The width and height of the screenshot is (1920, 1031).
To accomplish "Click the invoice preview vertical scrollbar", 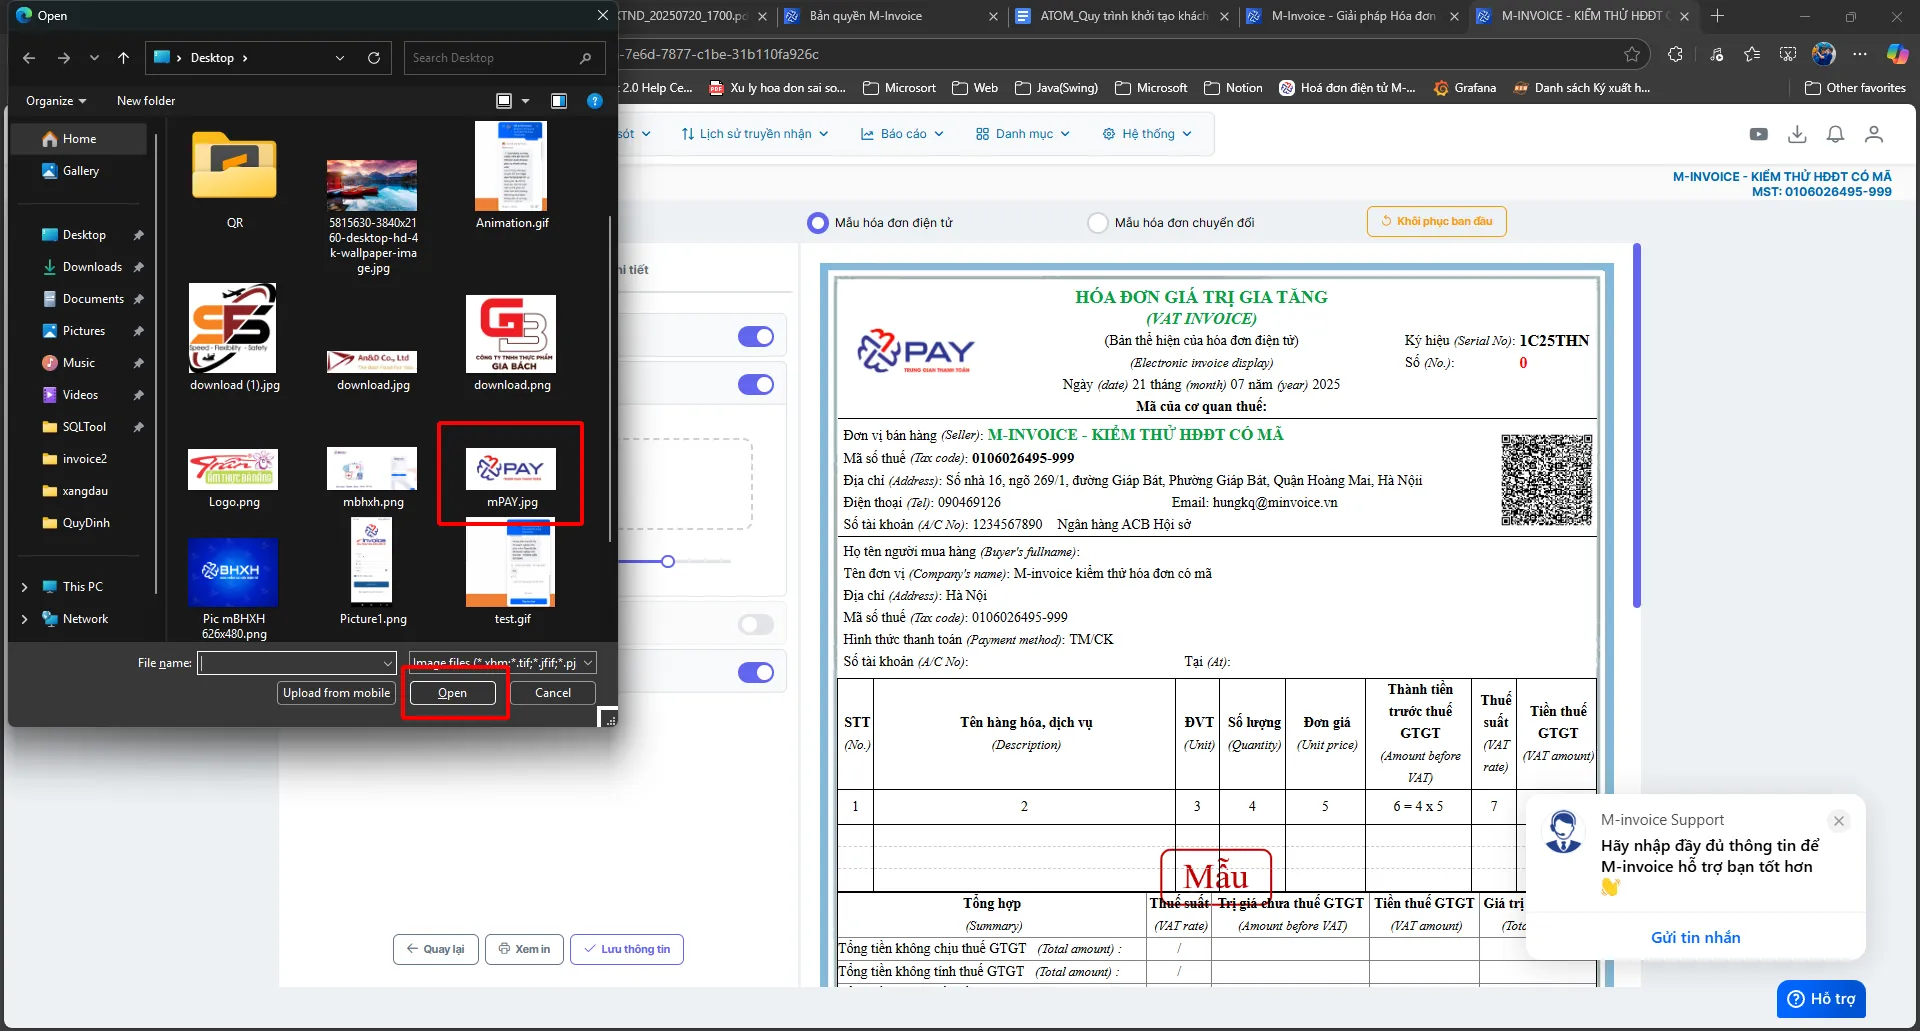I will [x=1637, y=425].
